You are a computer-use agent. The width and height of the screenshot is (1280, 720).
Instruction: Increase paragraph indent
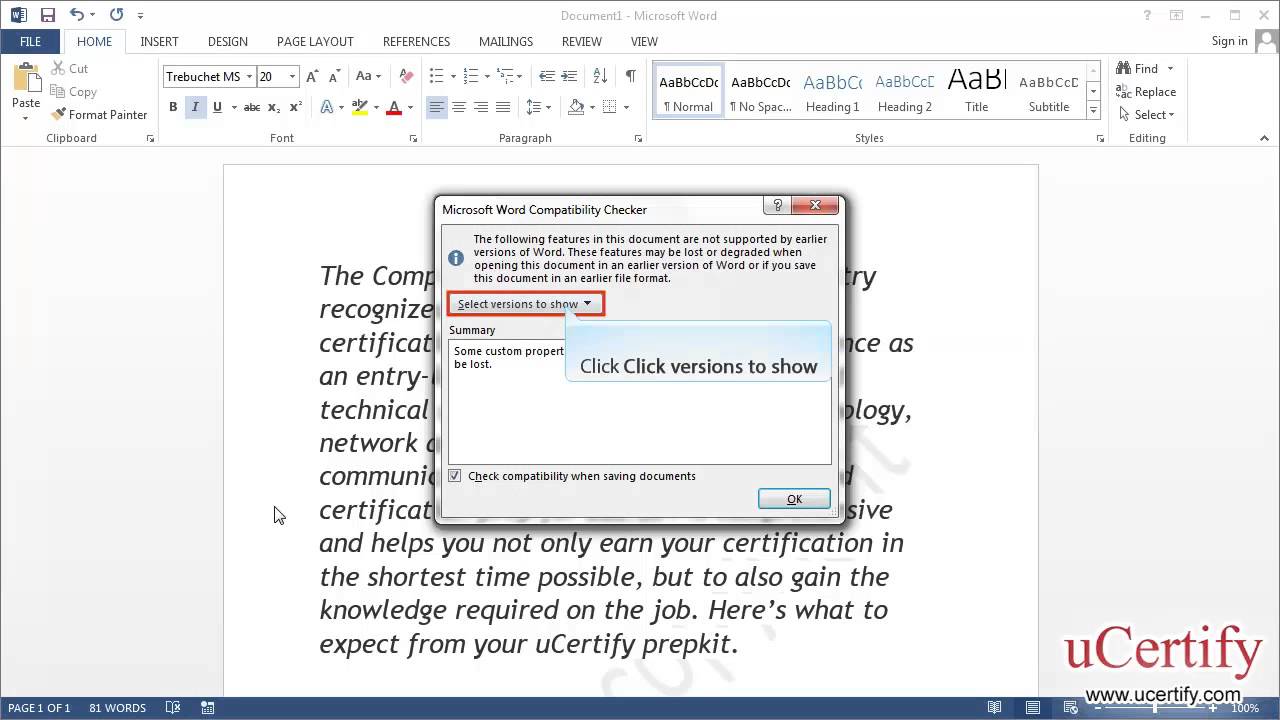(569, 76)
